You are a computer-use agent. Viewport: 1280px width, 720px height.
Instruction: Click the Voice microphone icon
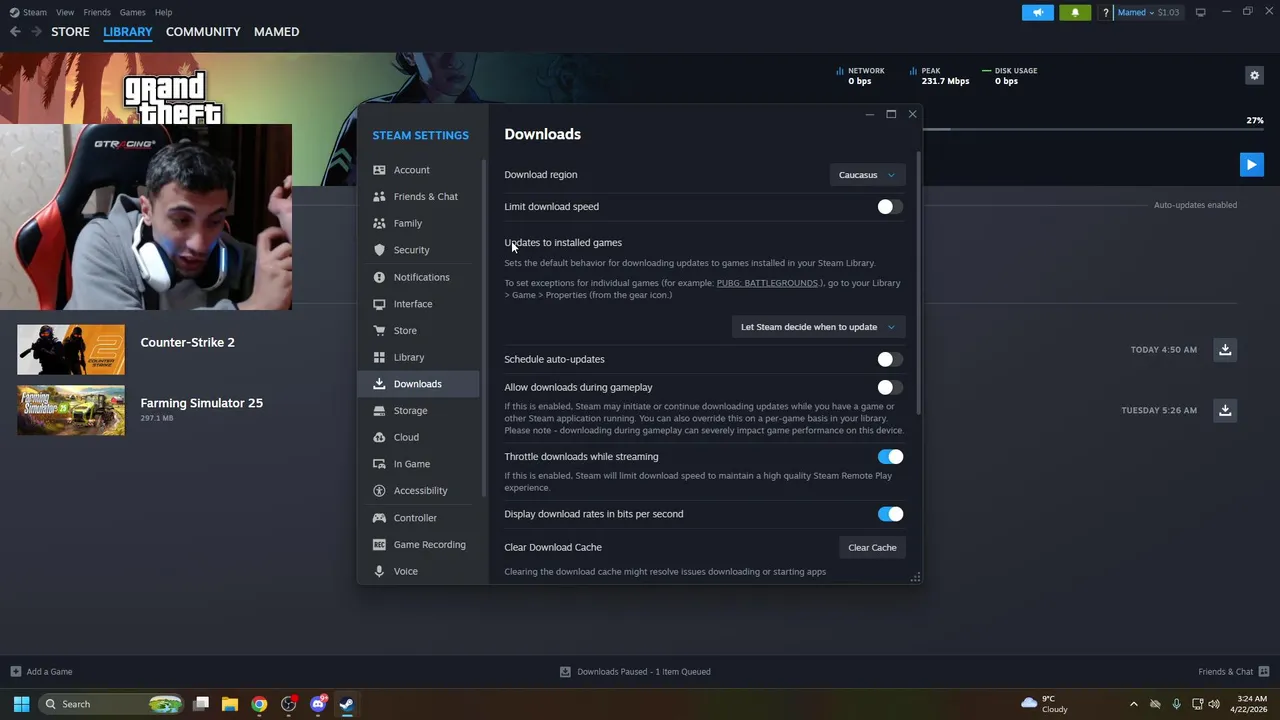379,571
